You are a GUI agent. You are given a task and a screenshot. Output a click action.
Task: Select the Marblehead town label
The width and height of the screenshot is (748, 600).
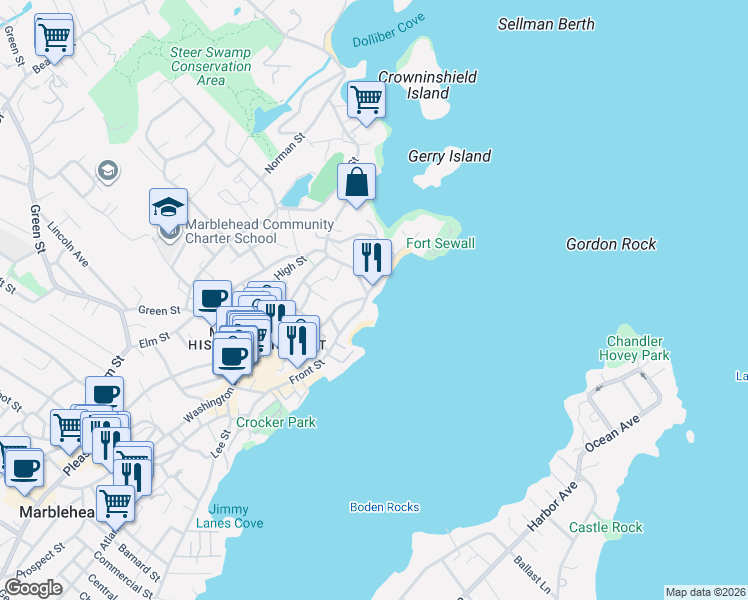click(x=57, y=512)
